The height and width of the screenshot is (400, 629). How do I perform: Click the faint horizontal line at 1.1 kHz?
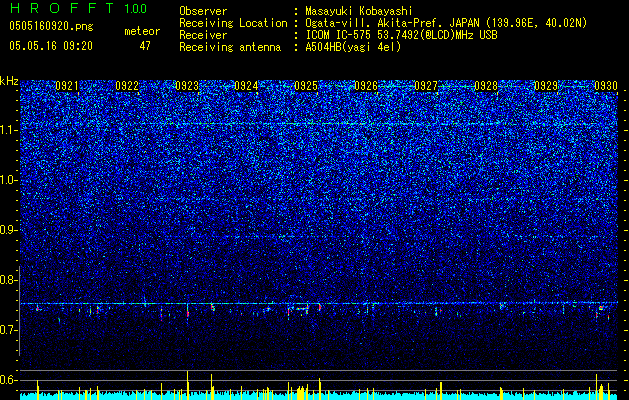[x=319, y=124]
